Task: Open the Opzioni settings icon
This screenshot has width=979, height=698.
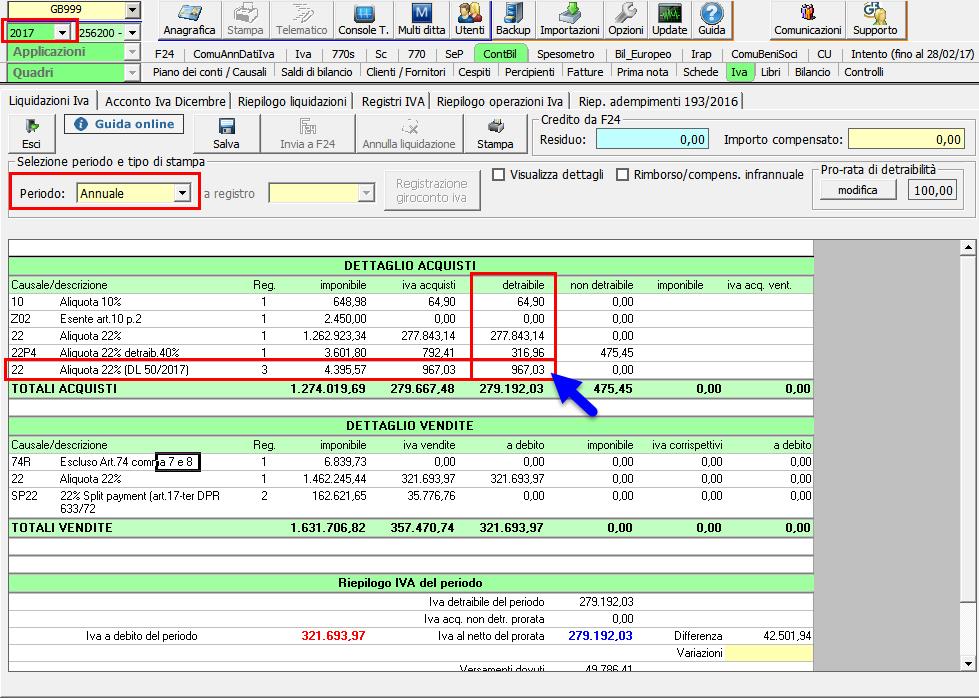Action: tap(626, 19)
